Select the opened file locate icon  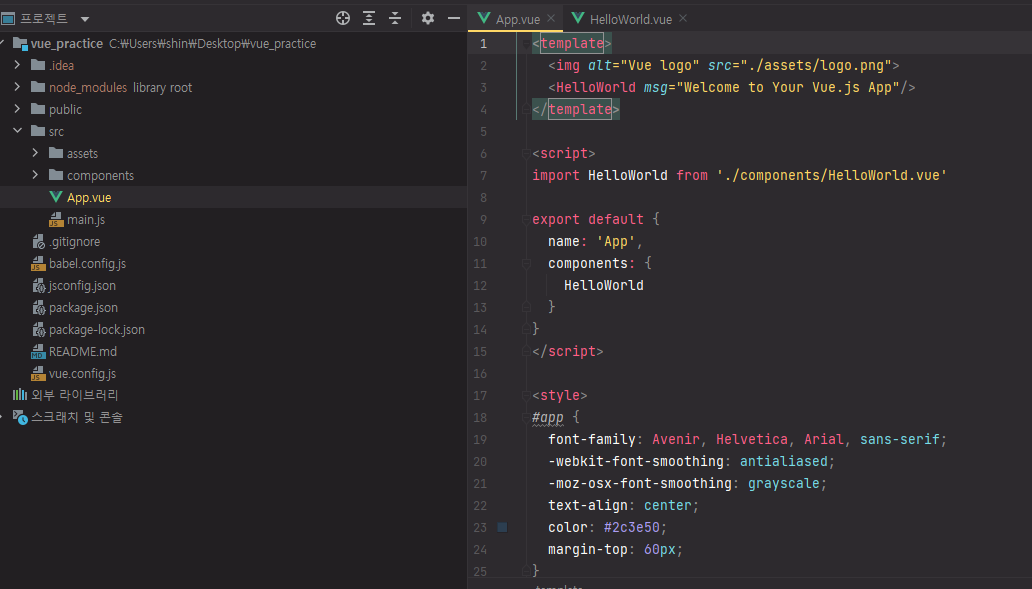343,18
